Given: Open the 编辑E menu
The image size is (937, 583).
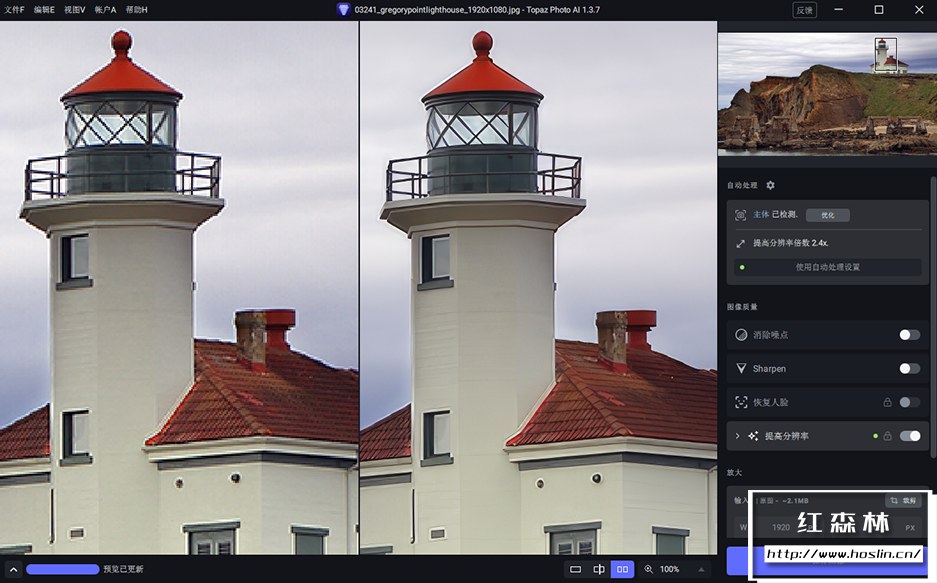Looking at the screenshot, I should (44, 10).
